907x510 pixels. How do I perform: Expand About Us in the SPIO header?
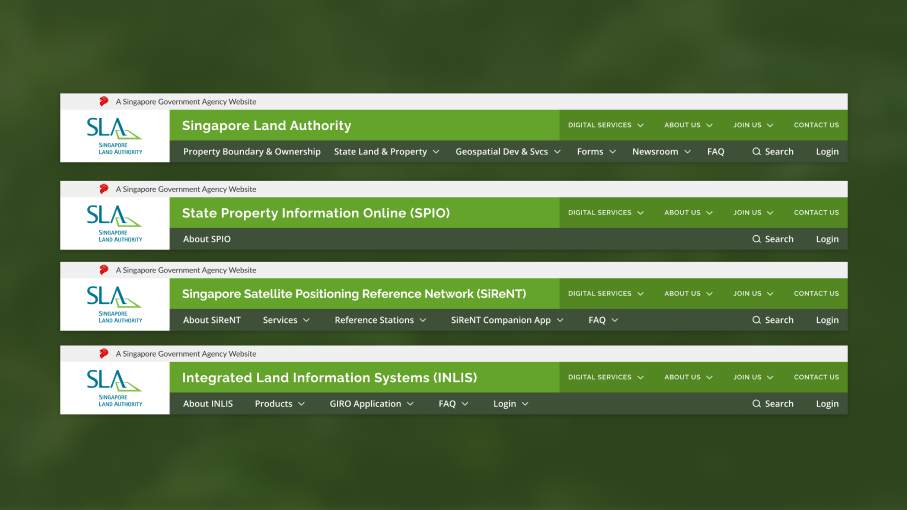tap(688, 213)
